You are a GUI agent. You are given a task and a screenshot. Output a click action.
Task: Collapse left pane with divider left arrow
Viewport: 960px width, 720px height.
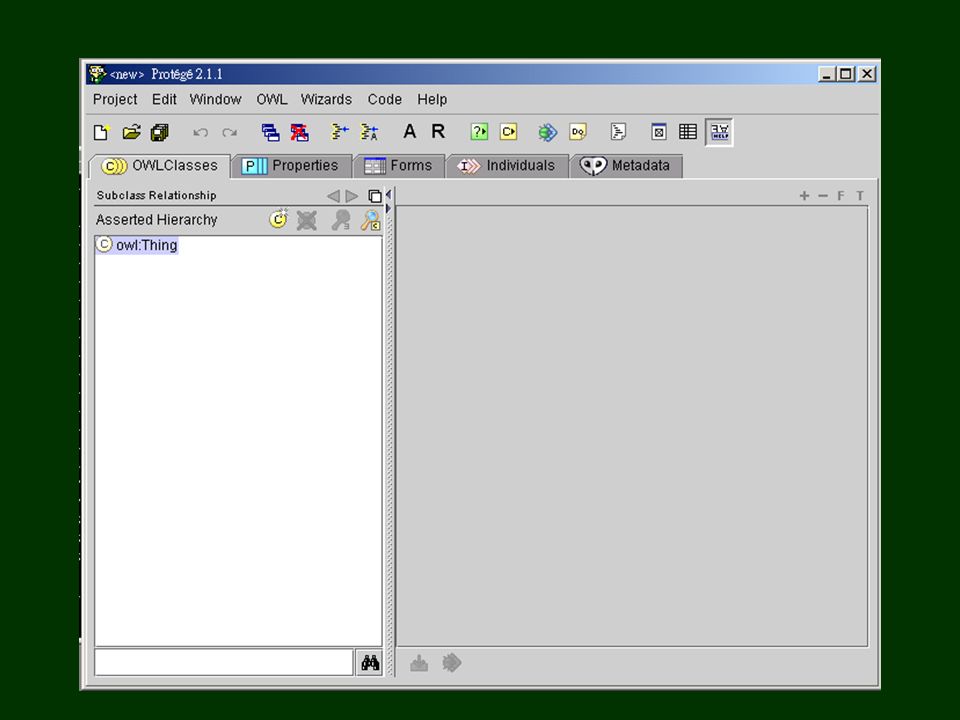[389, 194]
